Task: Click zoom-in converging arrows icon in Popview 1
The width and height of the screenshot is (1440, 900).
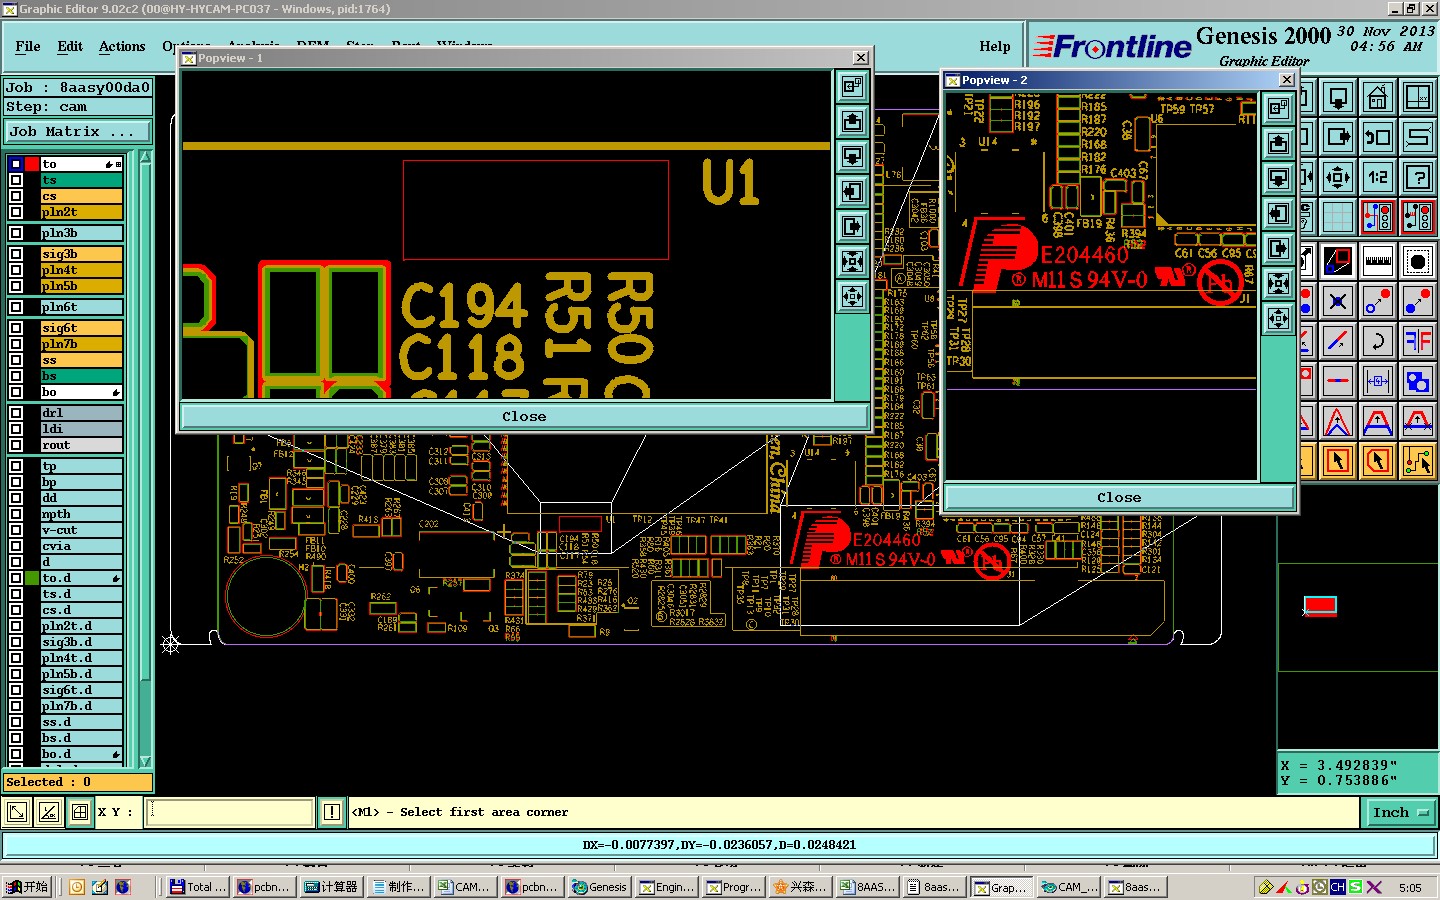Action: tap(852, 261)
